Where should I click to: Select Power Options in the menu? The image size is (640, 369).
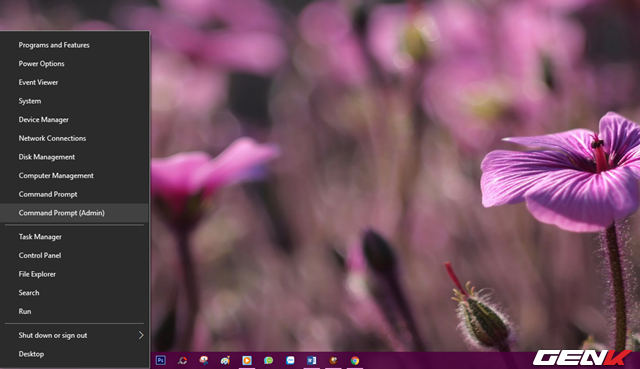click(74, 64)
